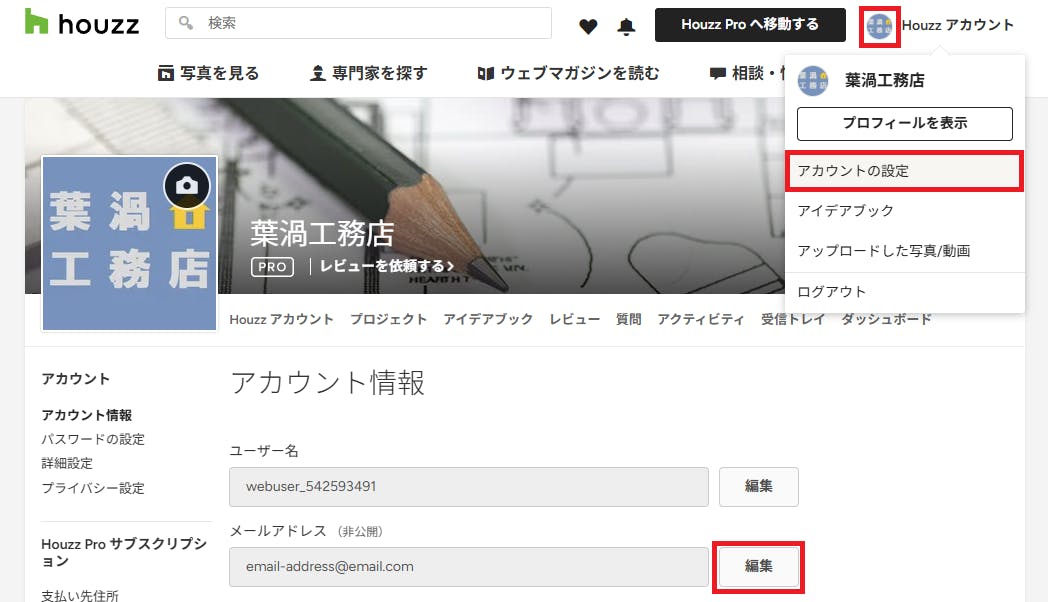Viewport: 1048px width, 602px height.
Task: Open 写真を見る in navigation
Action: point(208,73)
